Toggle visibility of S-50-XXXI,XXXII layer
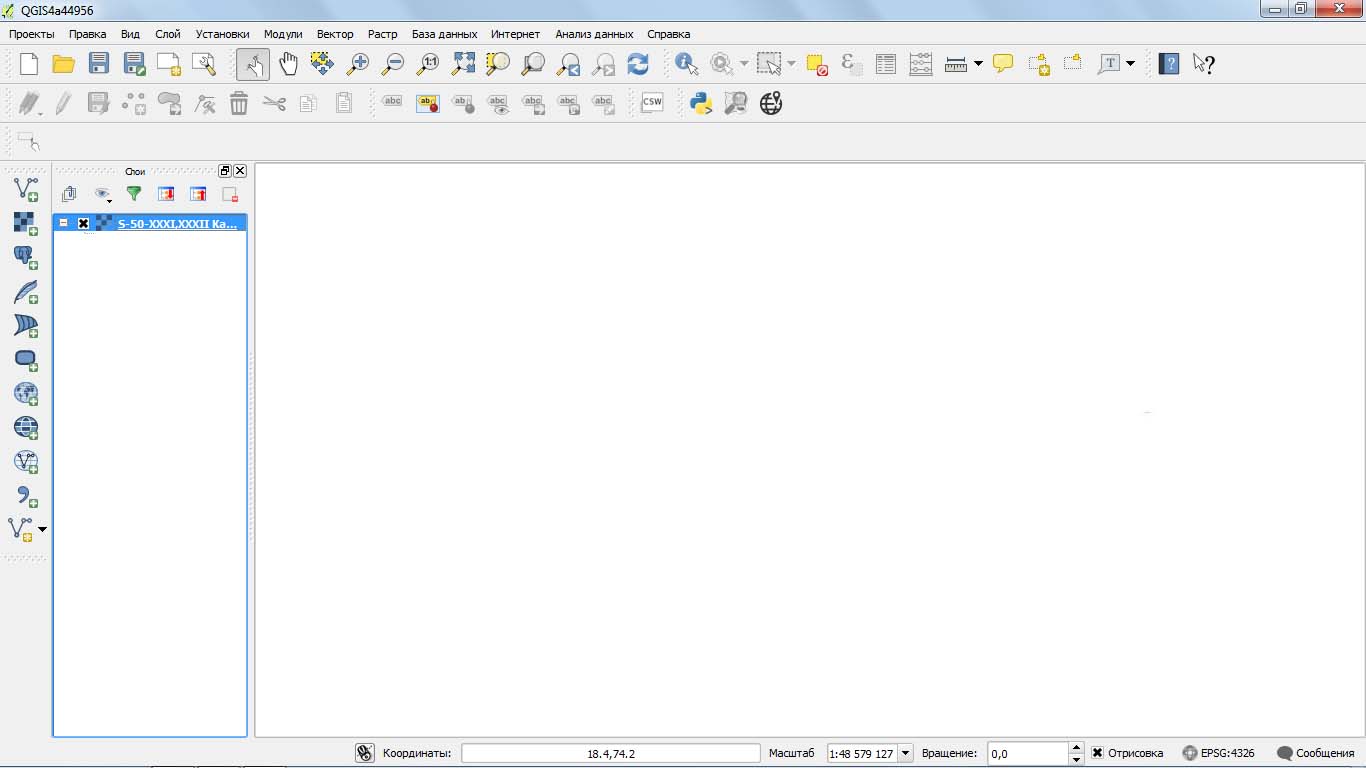Image resolution: width=1366 pixels, height=768 pixels. [84, 224]
